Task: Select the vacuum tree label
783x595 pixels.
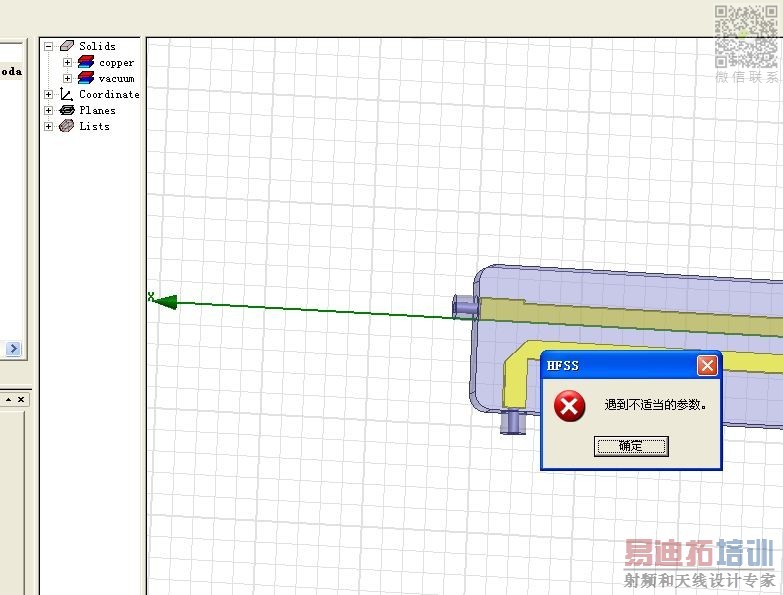Action: pyautogui.click(x=116, y=79)
